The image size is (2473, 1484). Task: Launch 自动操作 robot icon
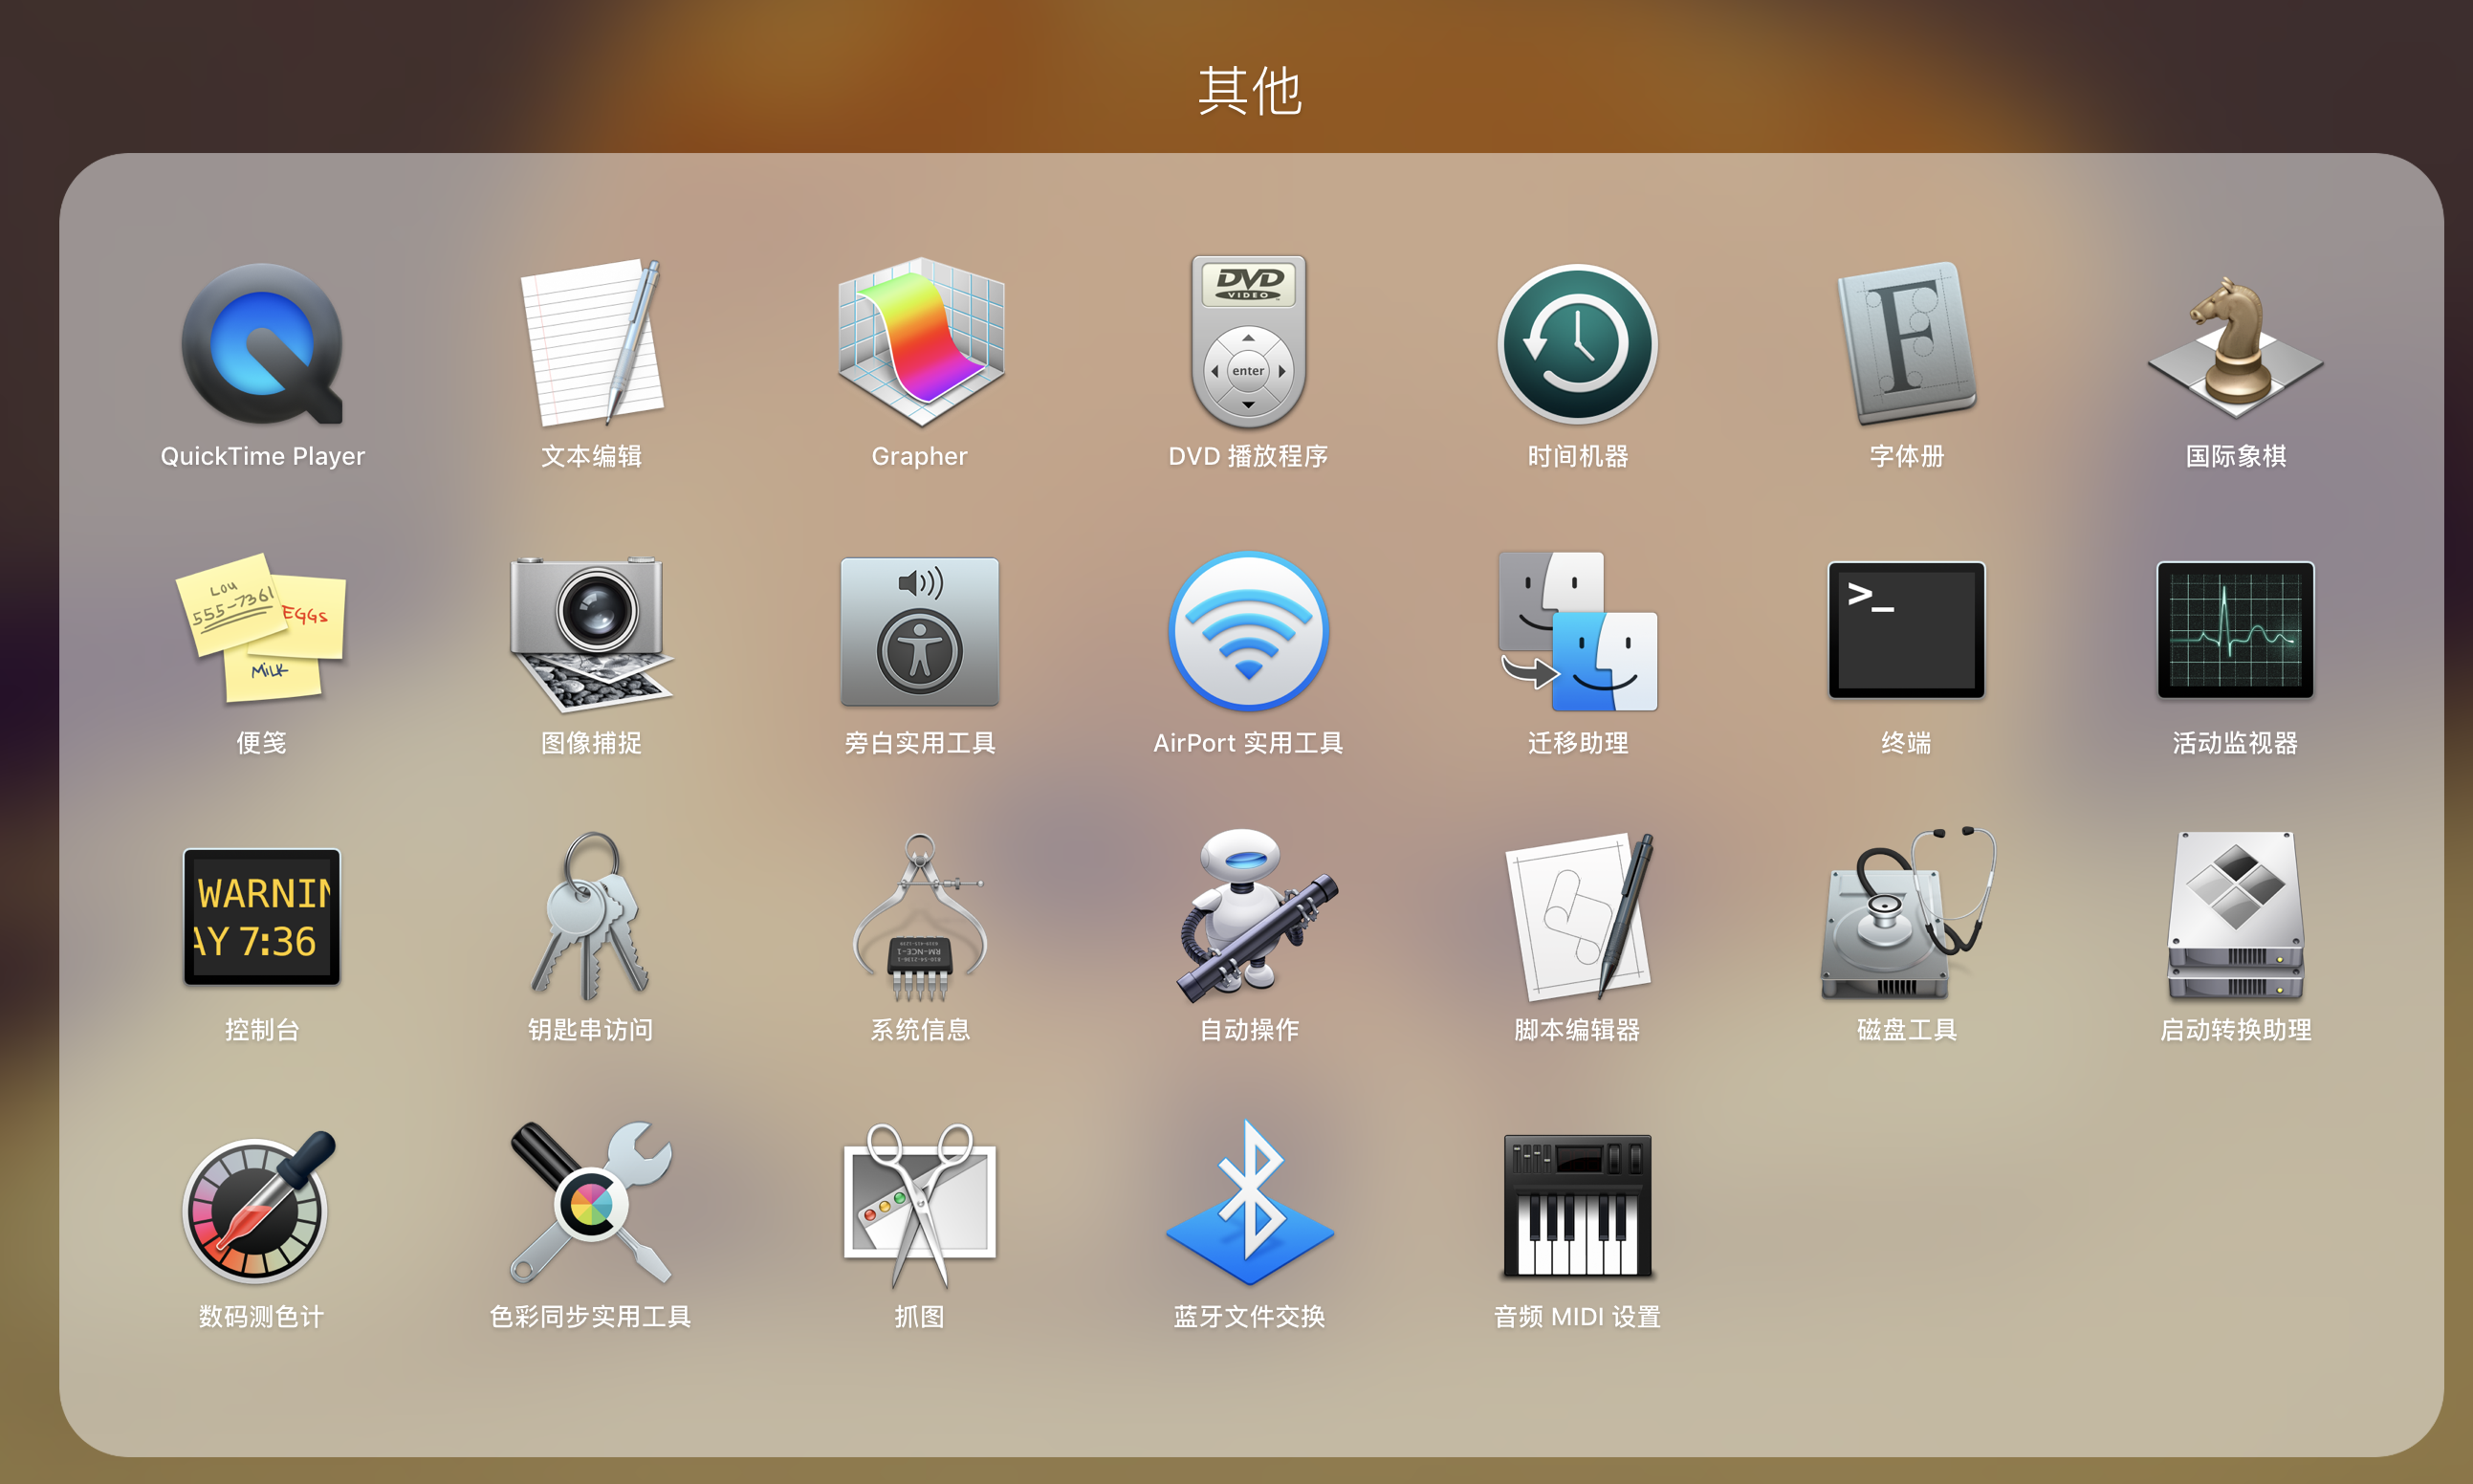1255,914
